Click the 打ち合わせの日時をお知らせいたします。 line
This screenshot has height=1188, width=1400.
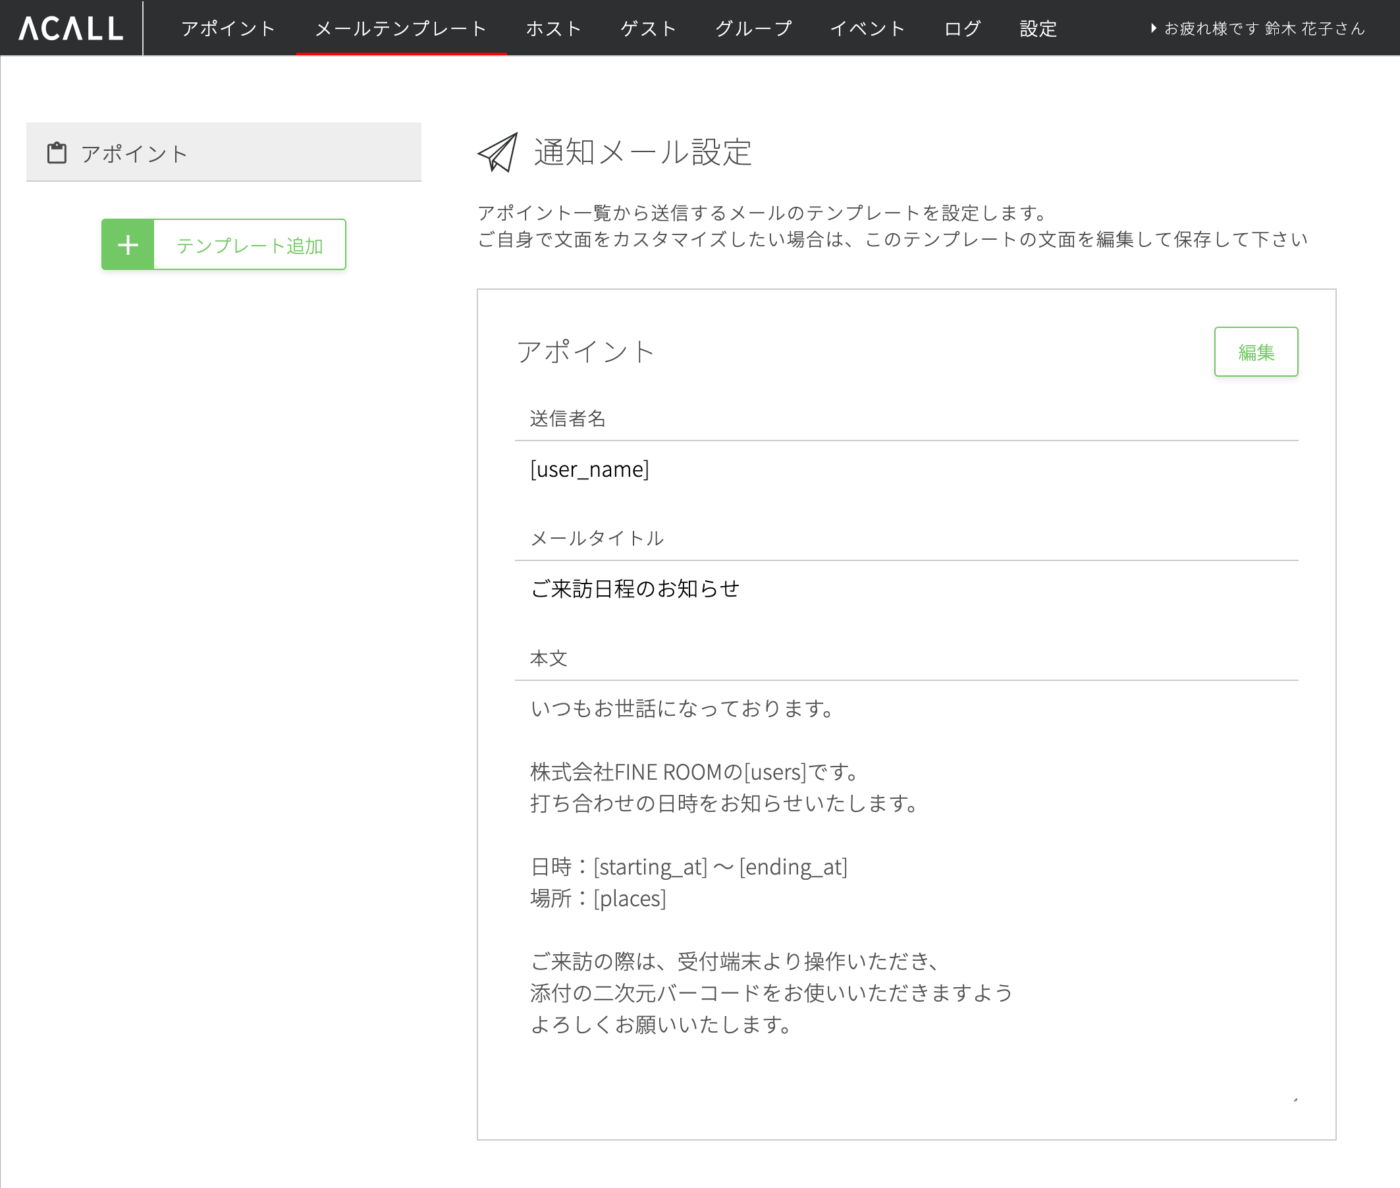(x=724, y=803)
